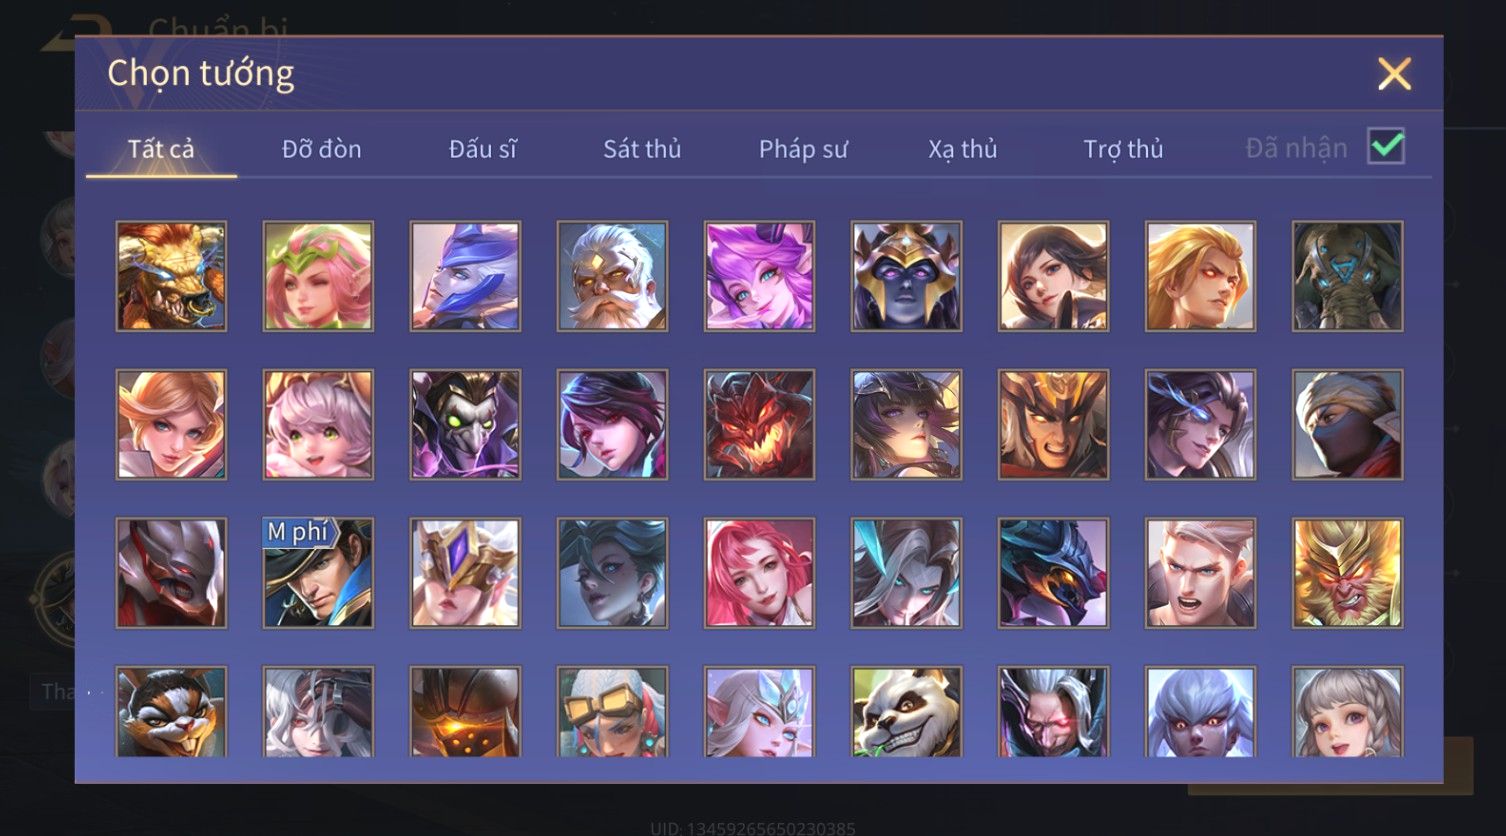The image size is (1506, 836).
Task: Filter heroes by Xạ thủ
Action: 963,149
